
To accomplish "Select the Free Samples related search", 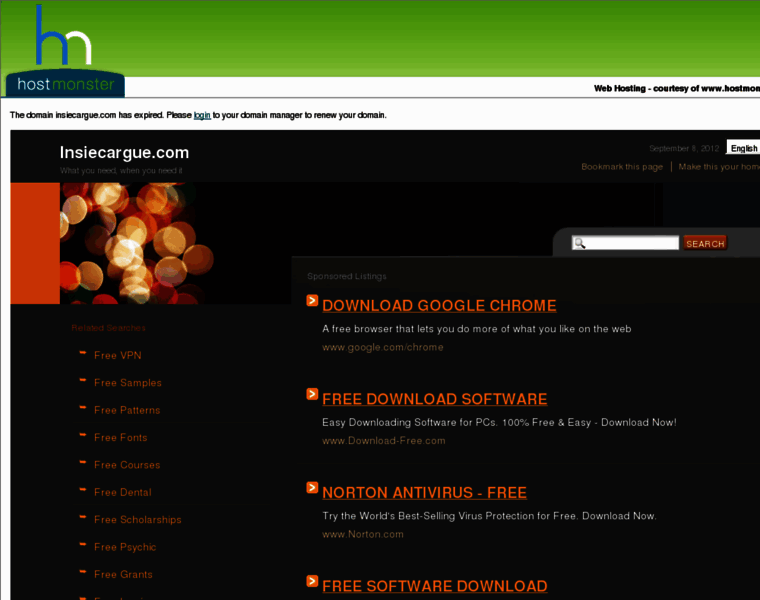I will (x=128, y=383).
